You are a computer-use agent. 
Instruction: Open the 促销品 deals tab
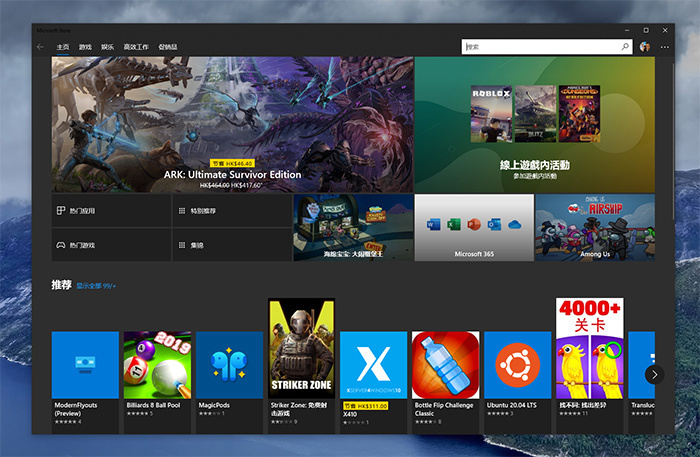coord(169,47)
